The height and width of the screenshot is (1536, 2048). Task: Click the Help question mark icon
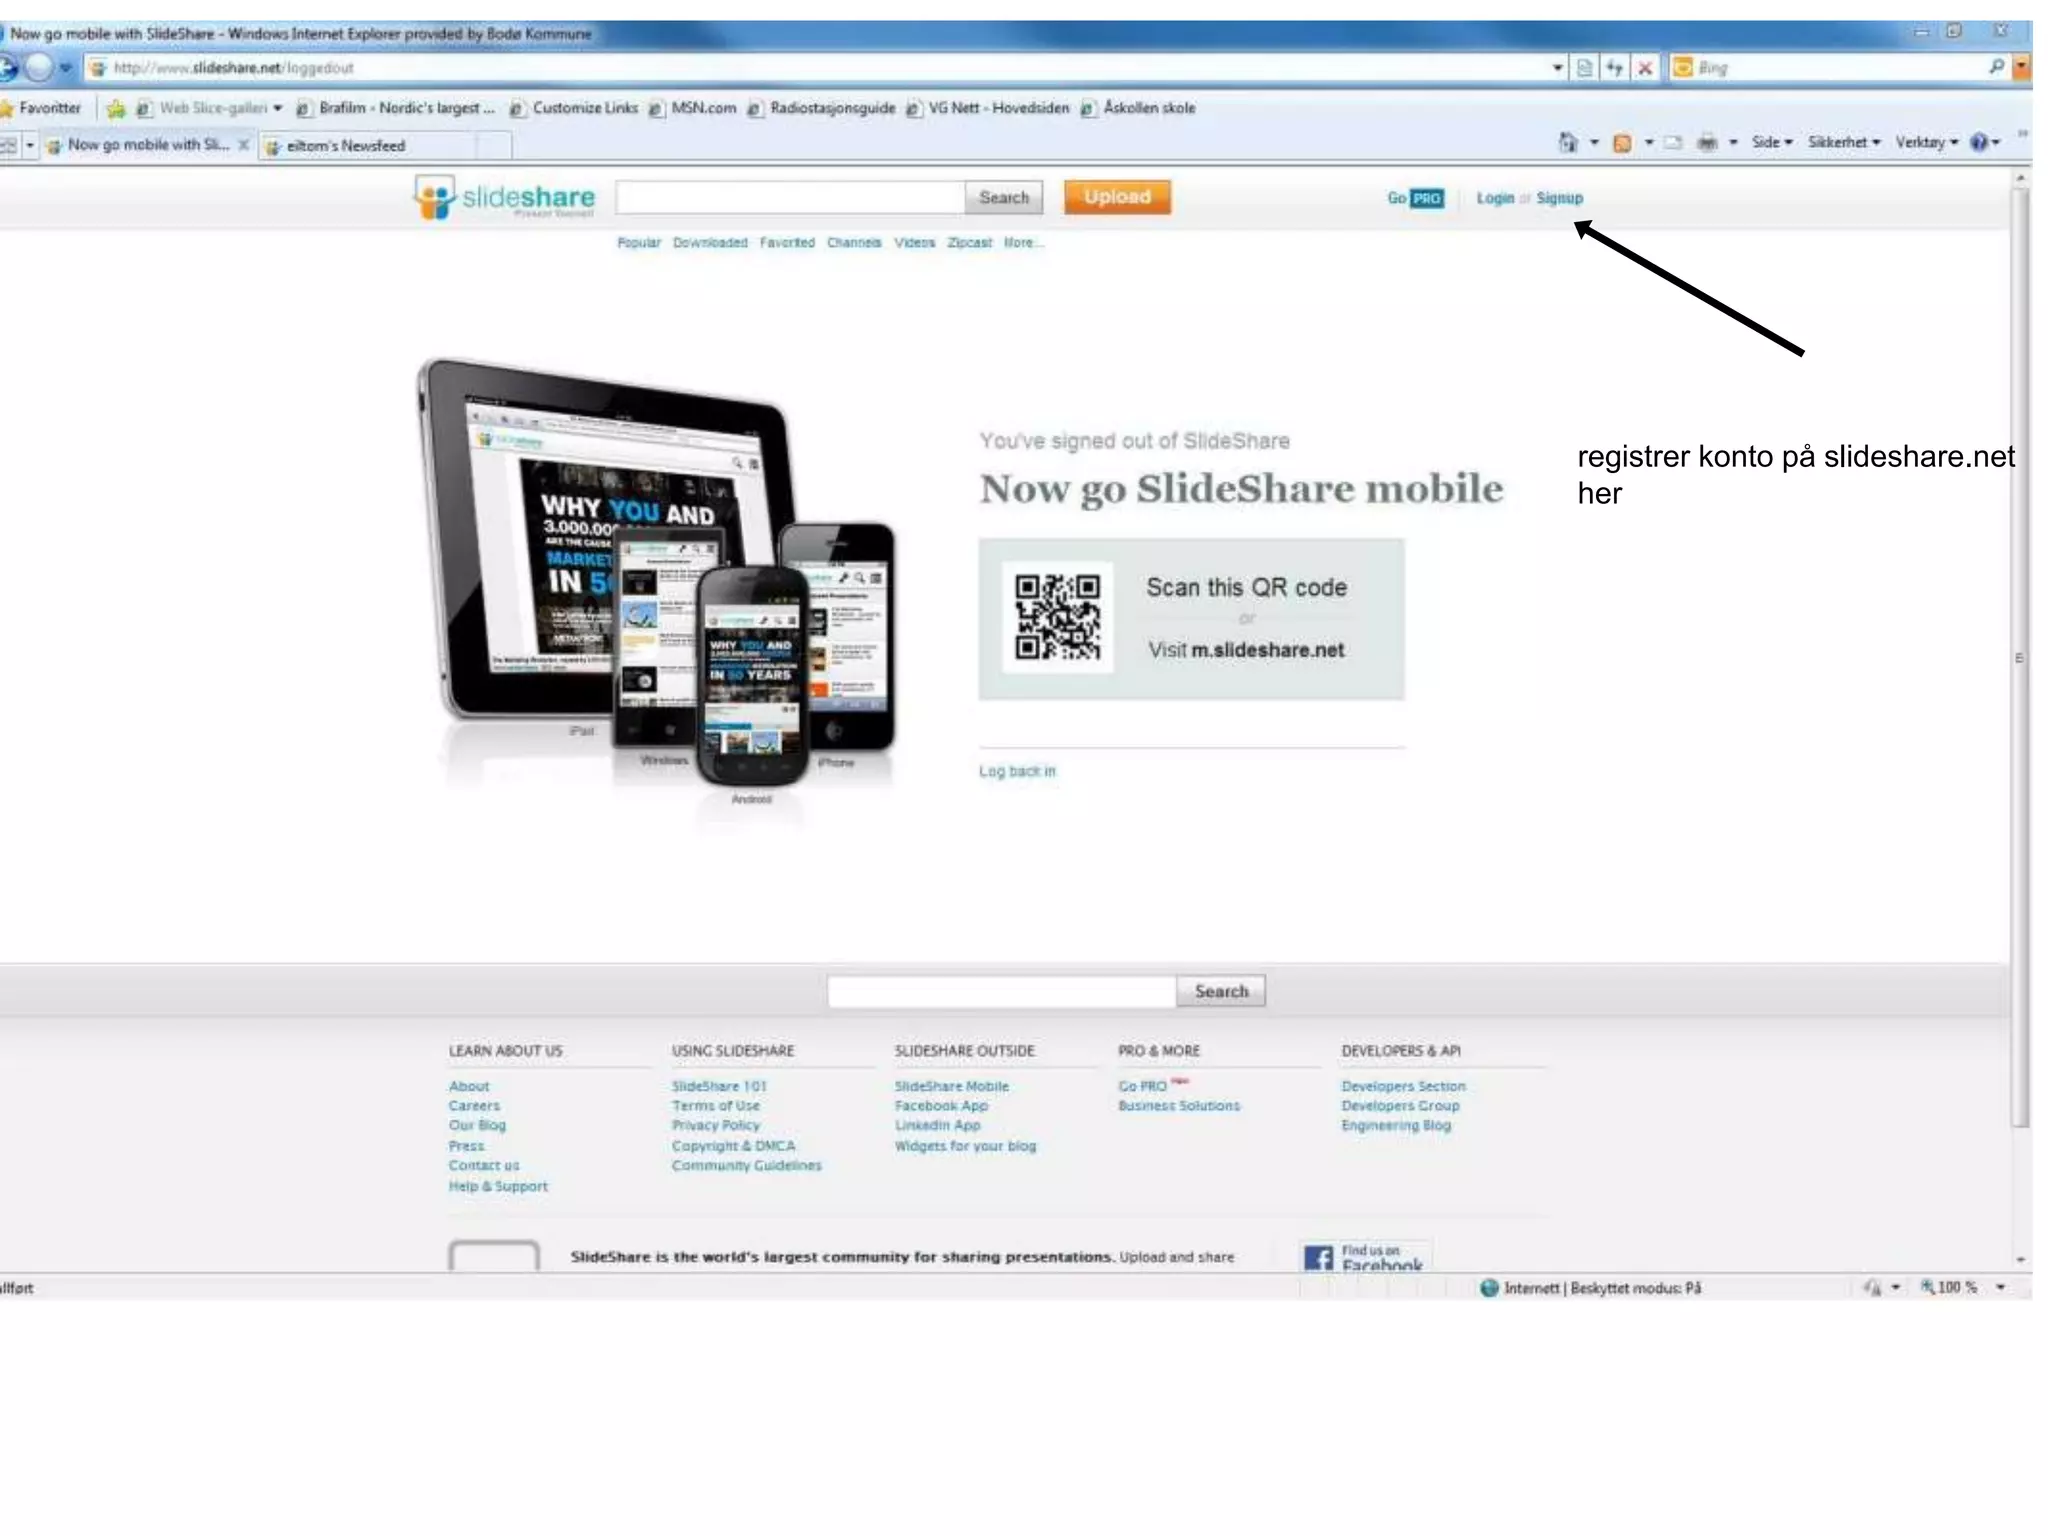(x=1978, y=143)
